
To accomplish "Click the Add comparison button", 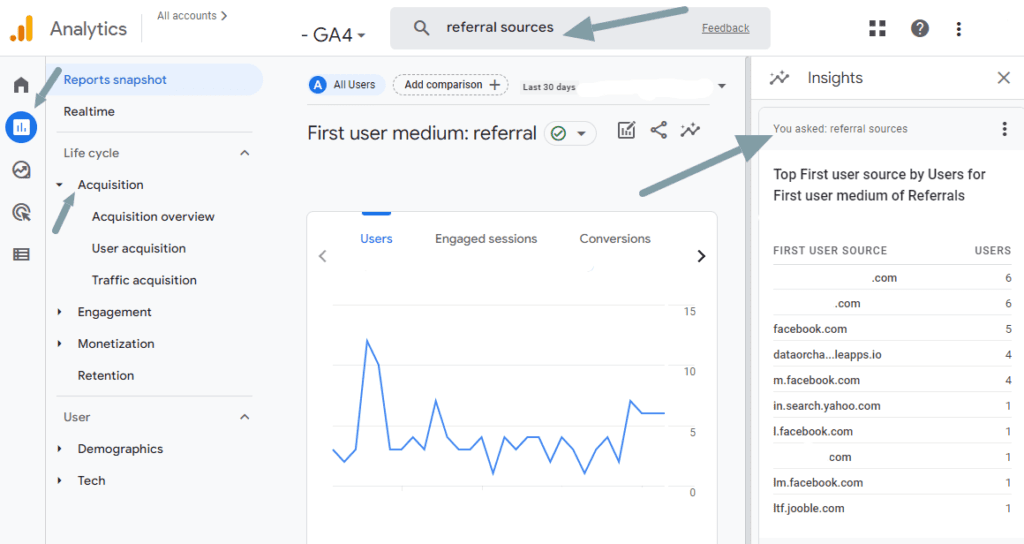I will [450, 85].
